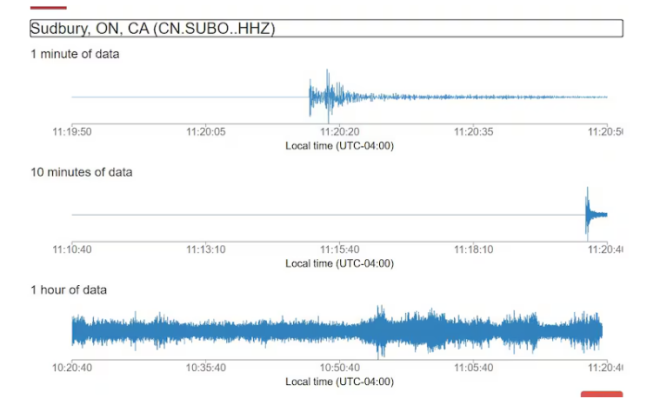Viewport: 660px width, 412px height.
Task: Click the seismic spike in the 10 minutes chart
Action: pos(588,212)
